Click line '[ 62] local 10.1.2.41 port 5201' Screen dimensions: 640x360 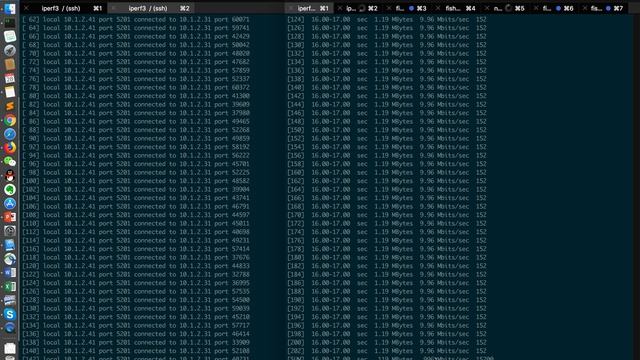(x=136, y=20)
